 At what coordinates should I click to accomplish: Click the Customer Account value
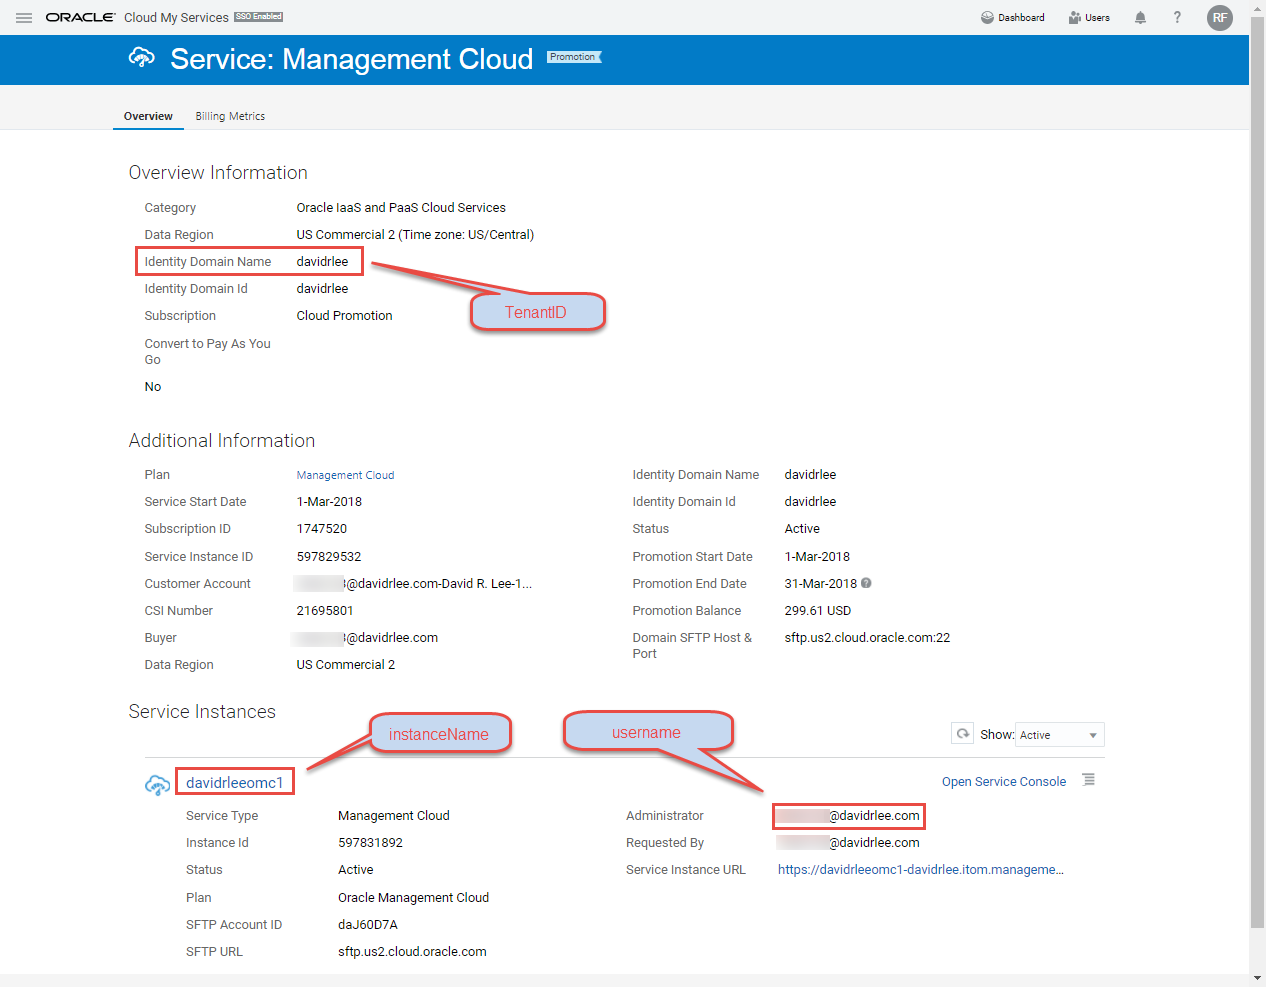[414, 584]
